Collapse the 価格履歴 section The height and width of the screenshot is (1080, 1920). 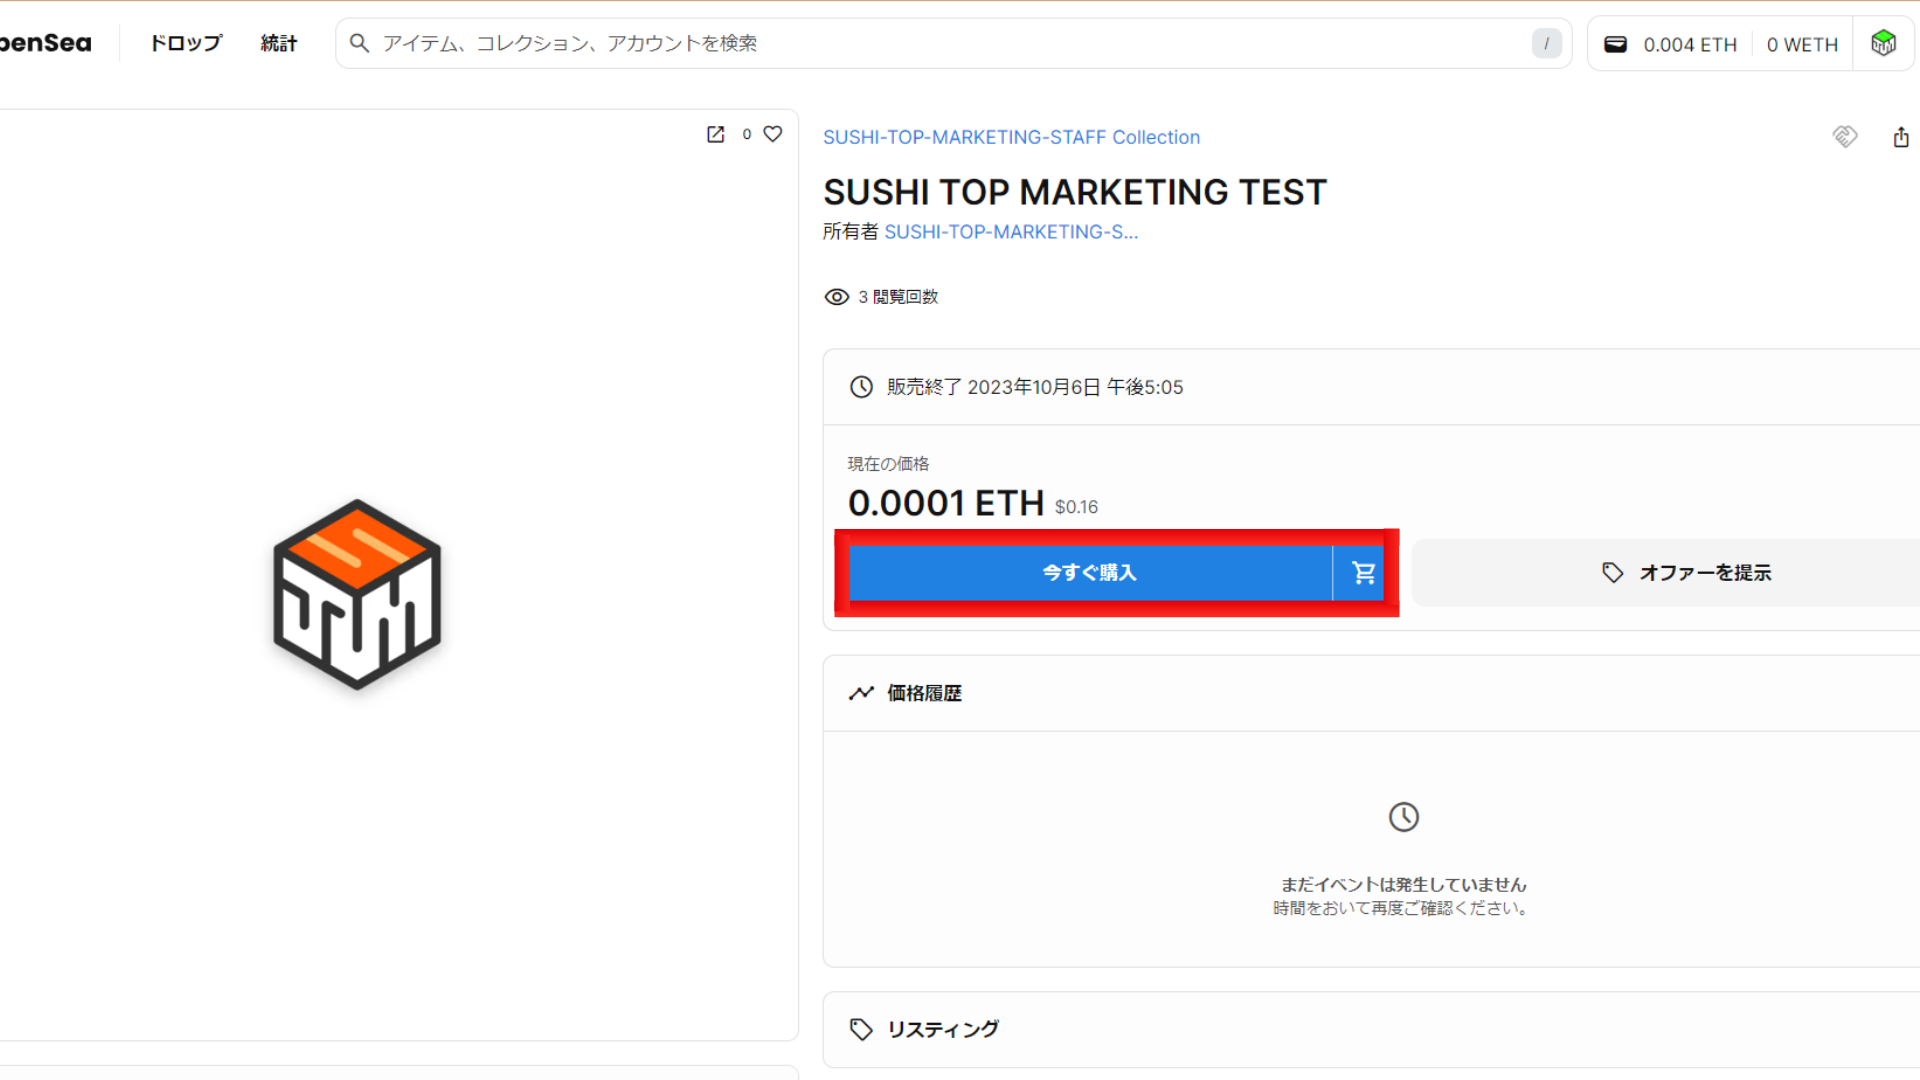[x=1371, y=693]
